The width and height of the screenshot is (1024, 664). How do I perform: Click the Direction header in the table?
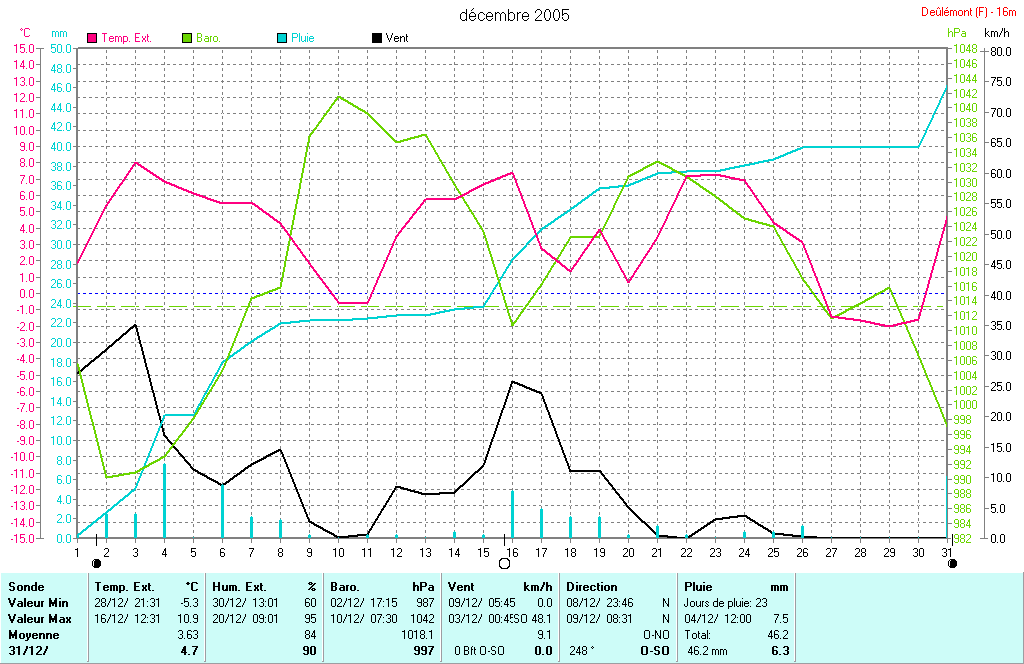coord(592,587)
